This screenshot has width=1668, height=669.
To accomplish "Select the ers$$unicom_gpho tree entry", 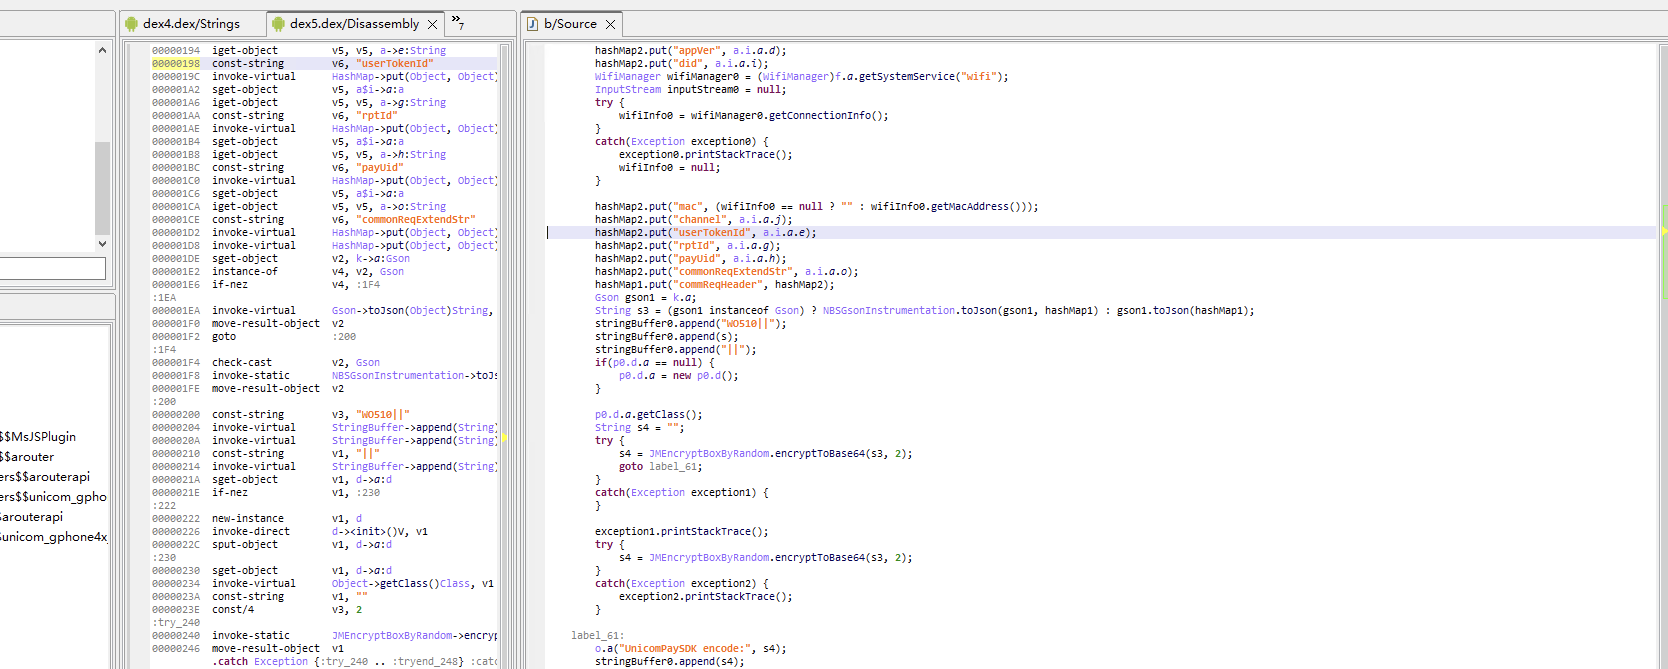I will click(x=53, y=497).
